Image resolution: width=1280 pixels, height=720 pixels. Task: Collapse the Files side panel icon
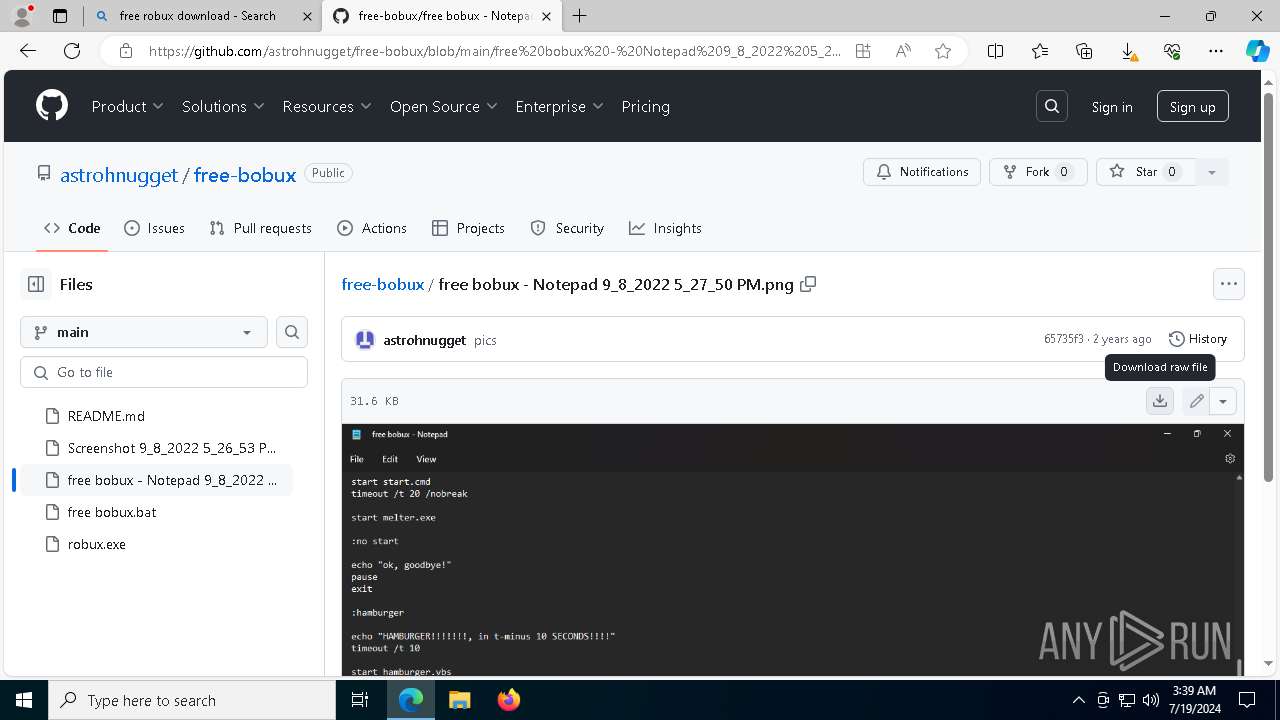pyautogui.click(x=36, y=284)
